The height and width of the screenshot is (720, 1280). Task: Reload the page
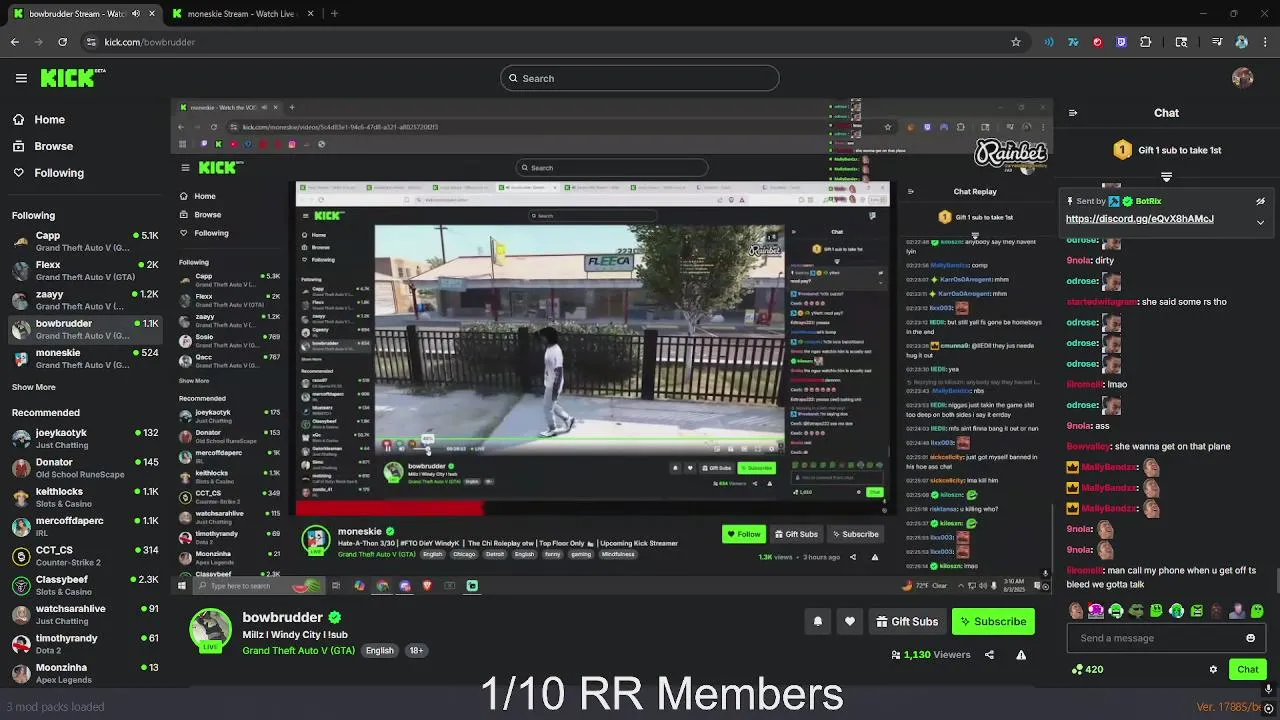62,42
